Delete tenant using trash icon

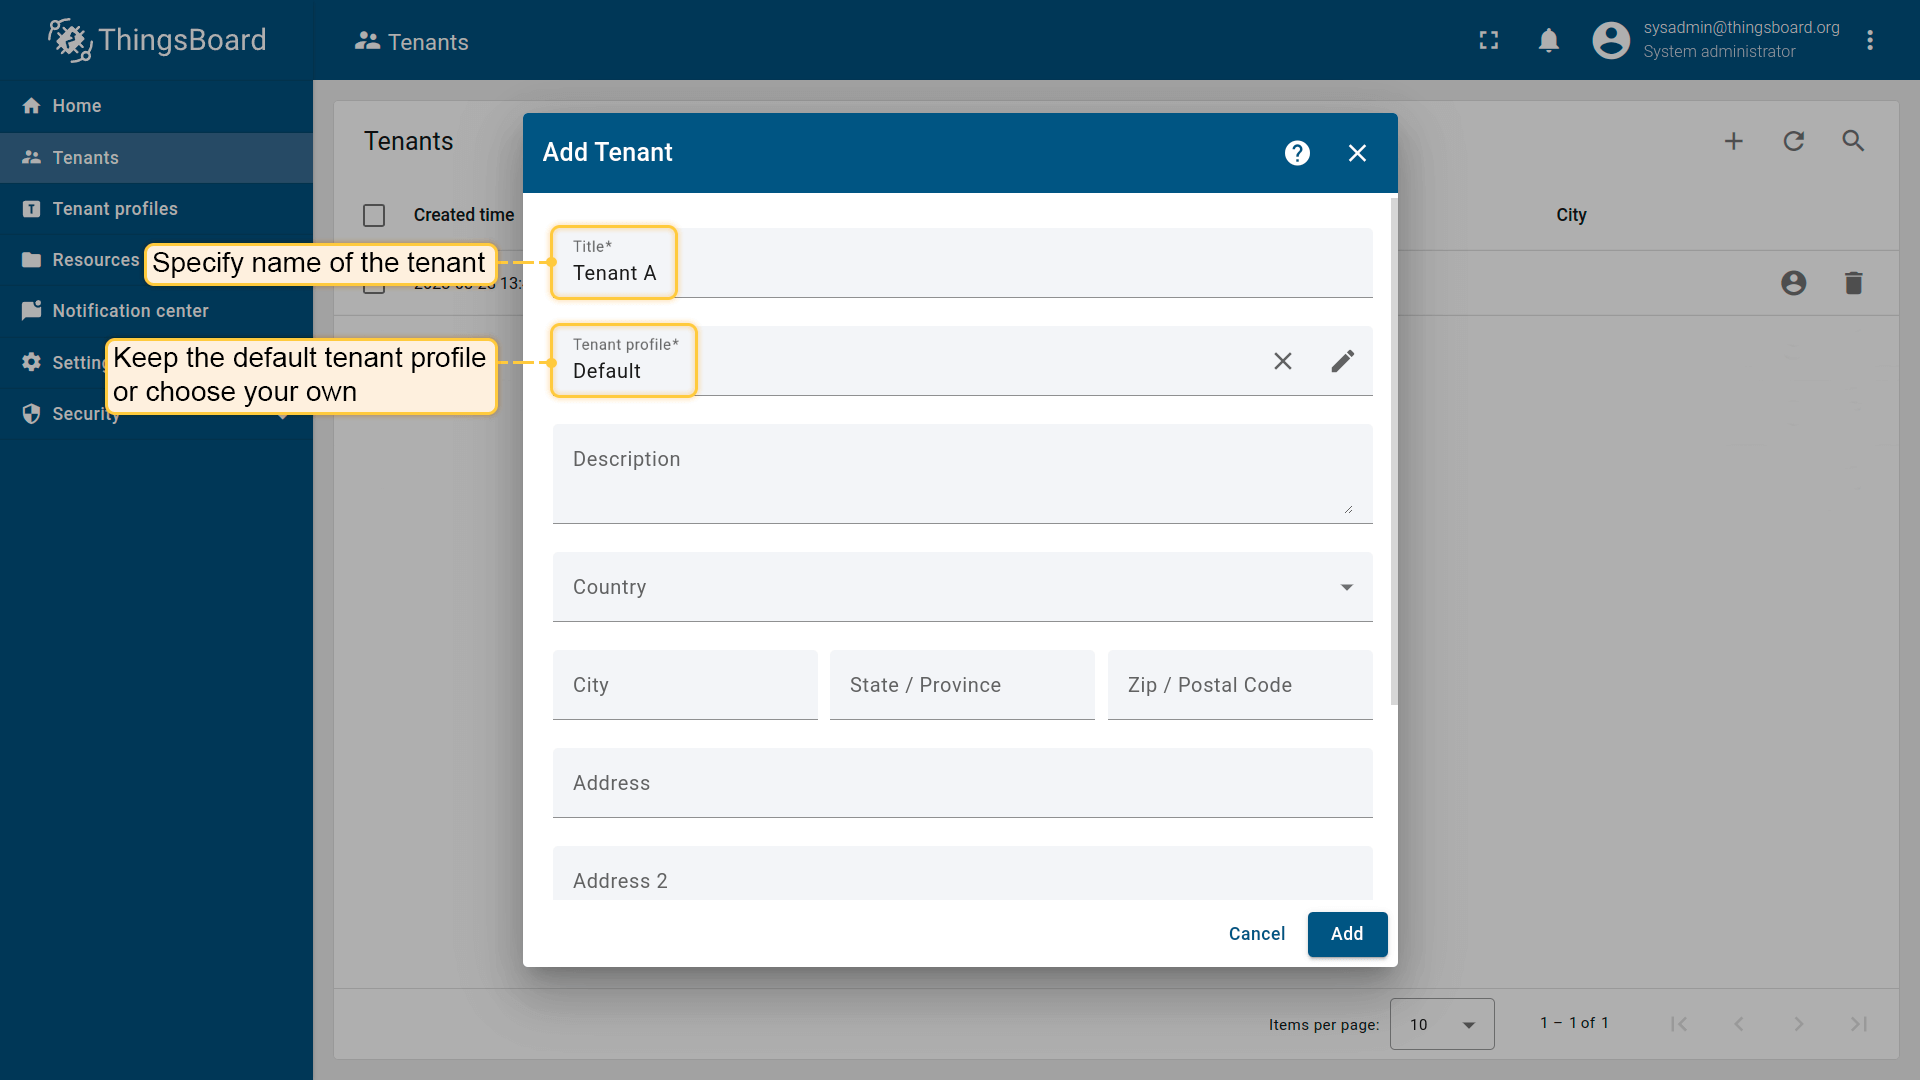[x=1852, y=283]
